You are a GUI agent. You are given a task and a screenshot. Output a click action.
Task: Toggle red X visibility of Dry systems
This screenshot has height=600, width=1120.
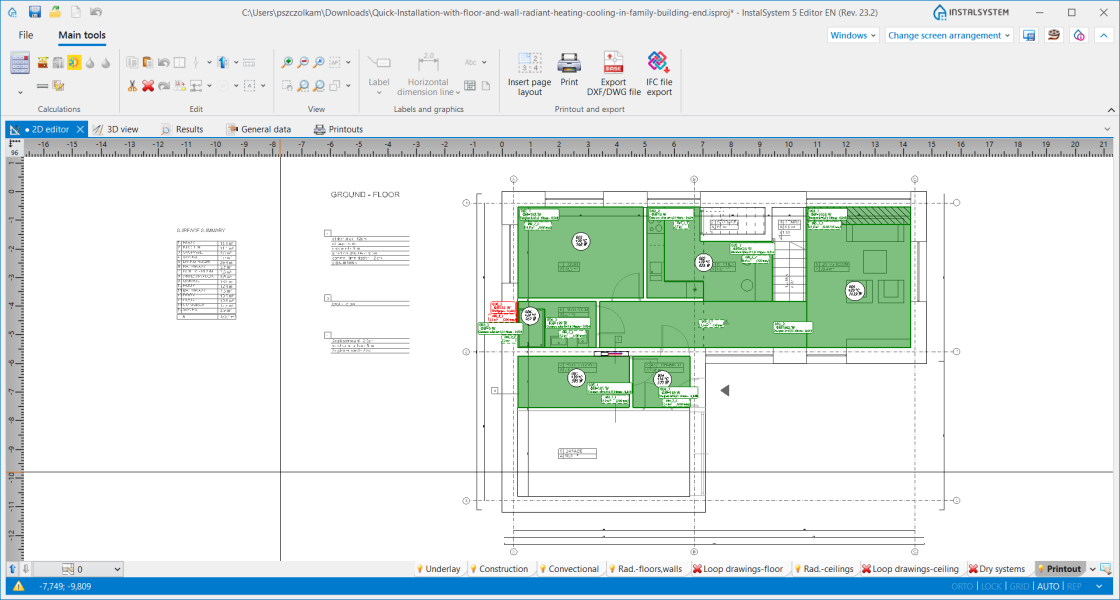(x=973, y=569)
